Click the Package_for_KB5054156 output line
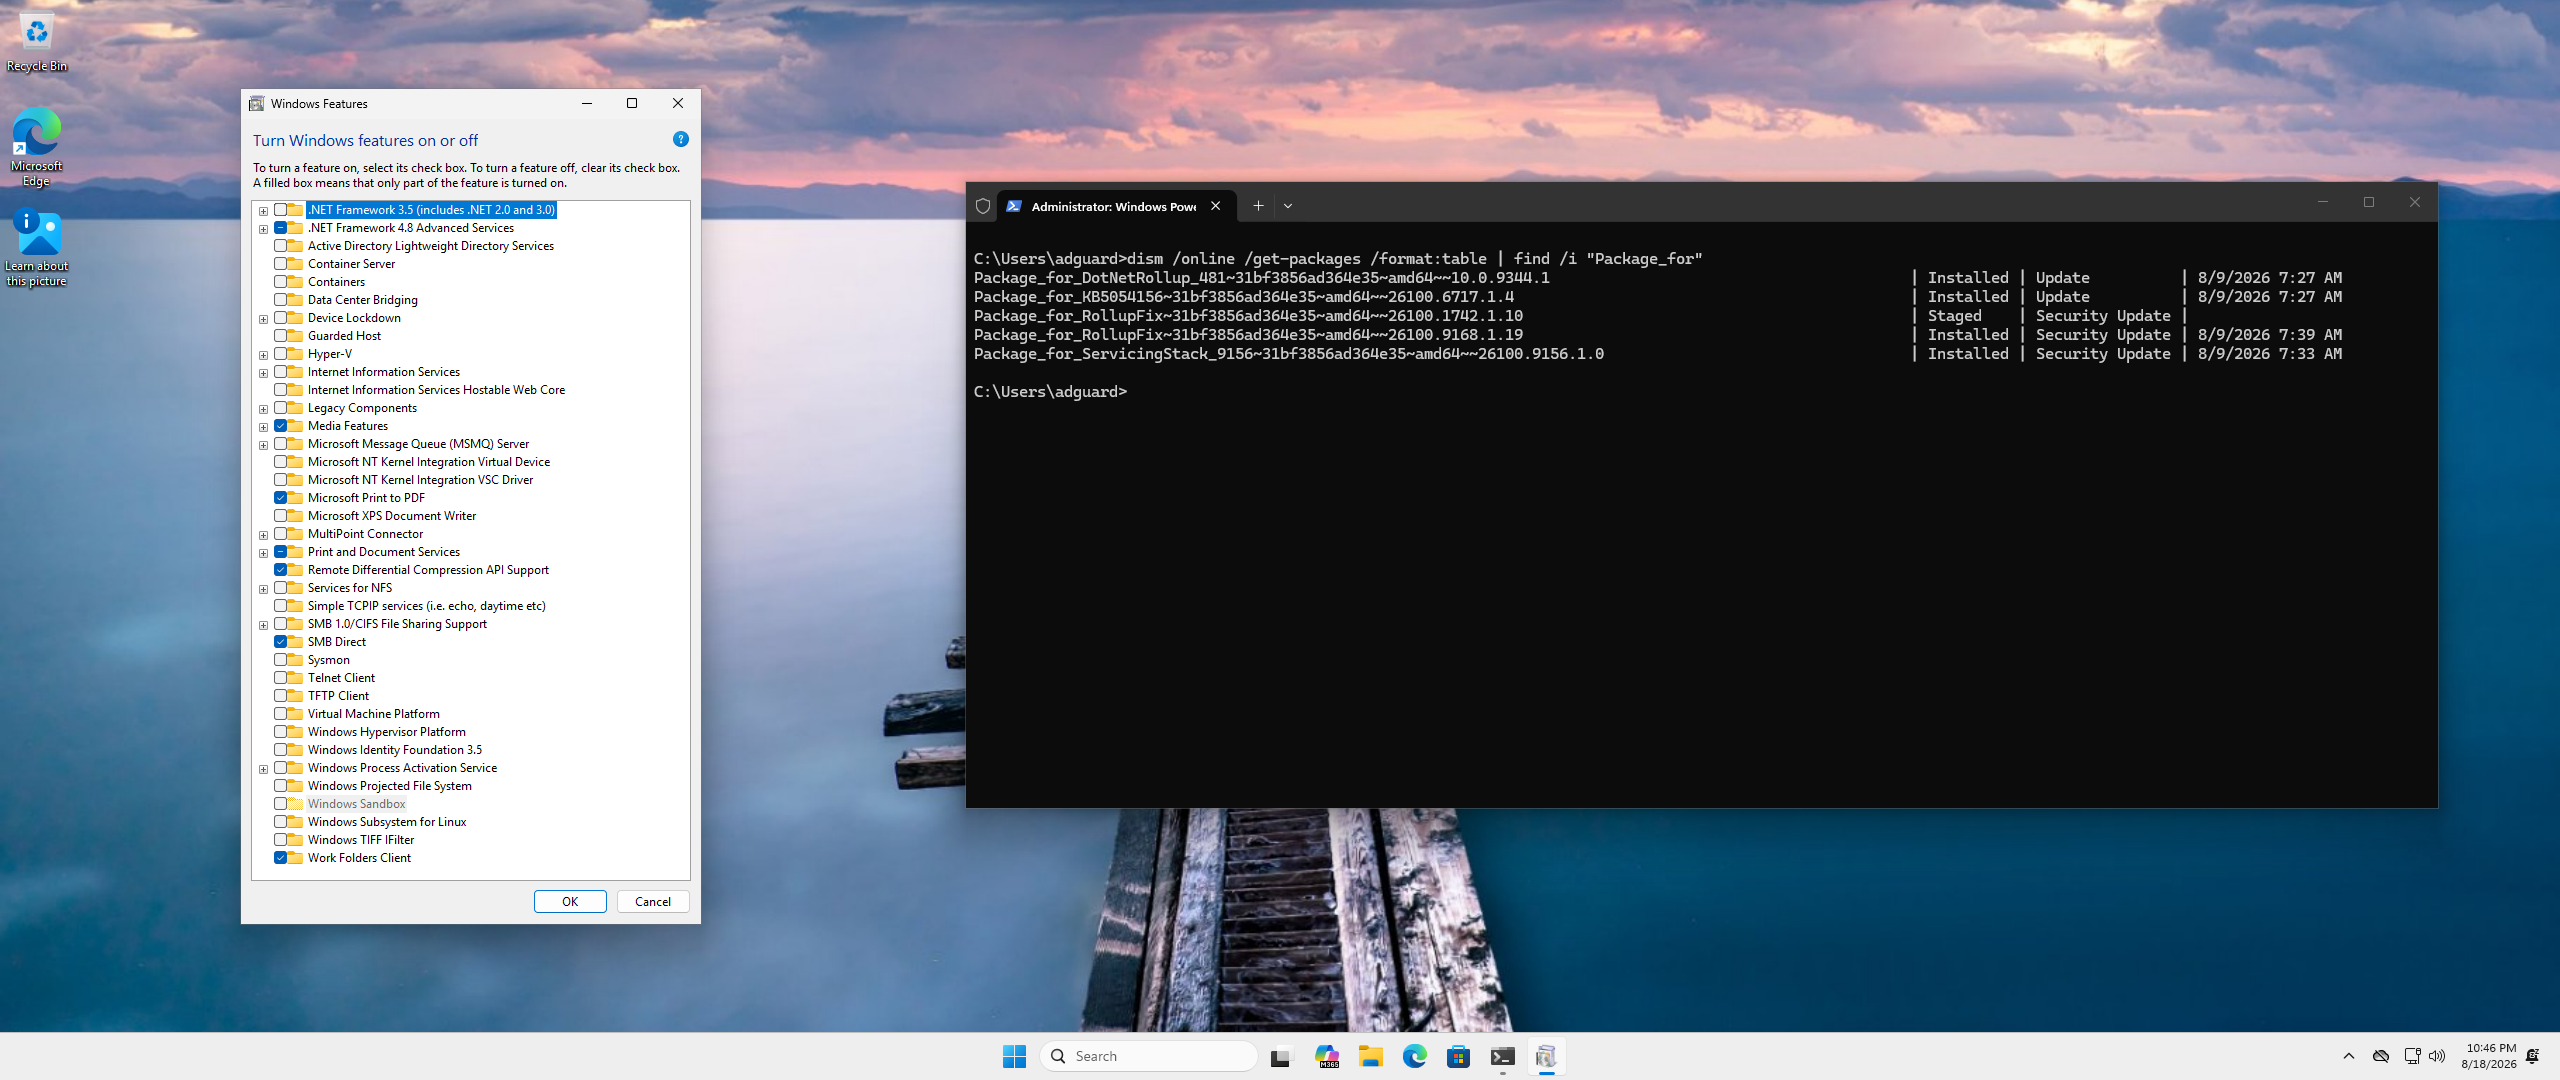This screenshot has height=1080, width=2560. 1658,297
